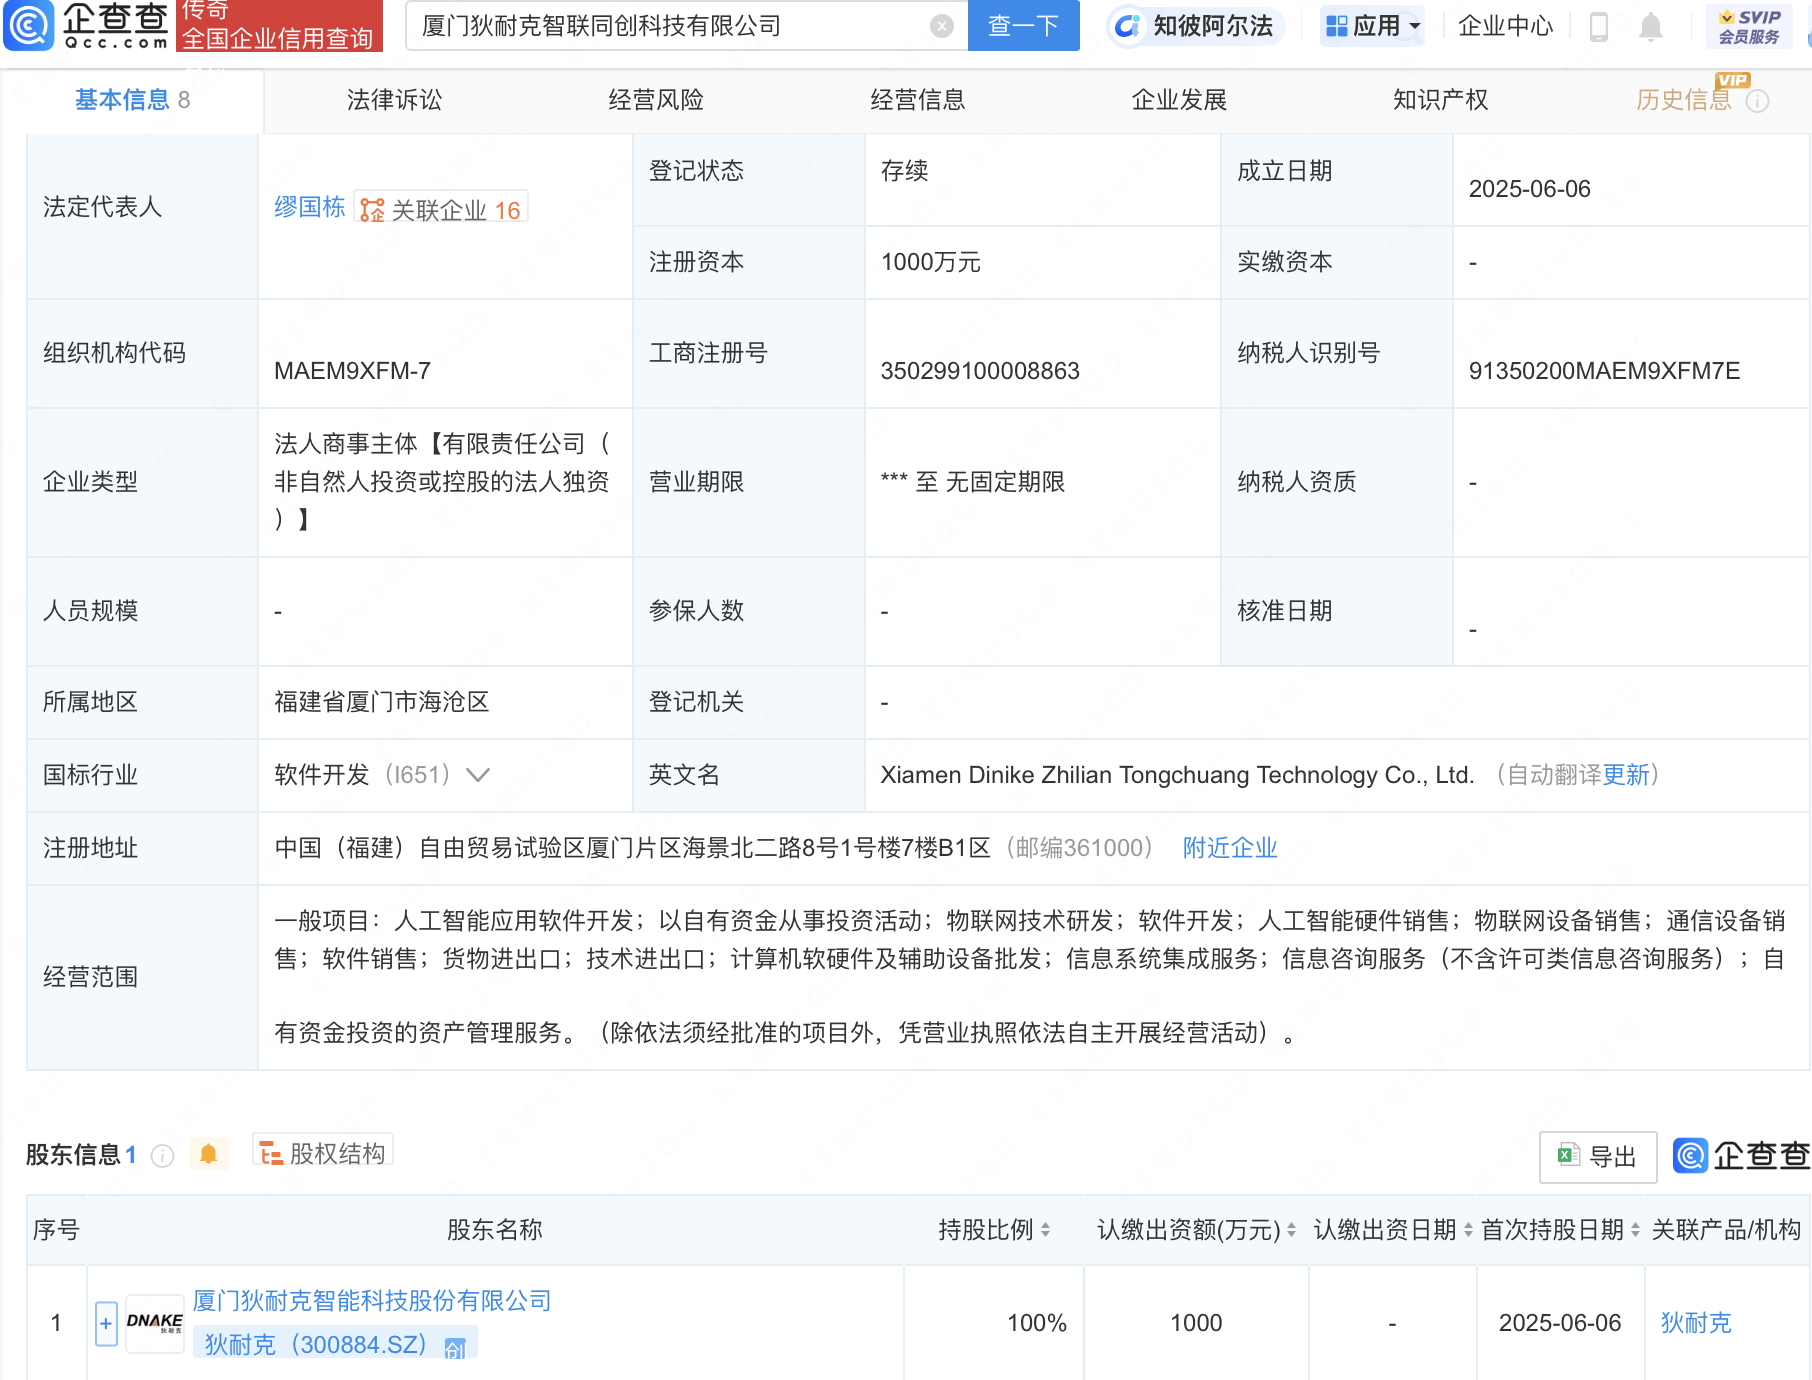Viewport: 1812px width, 1380px height.
Task: Sort by 认缴出资日期 column arrows
Action: tap(1468, 1230)
